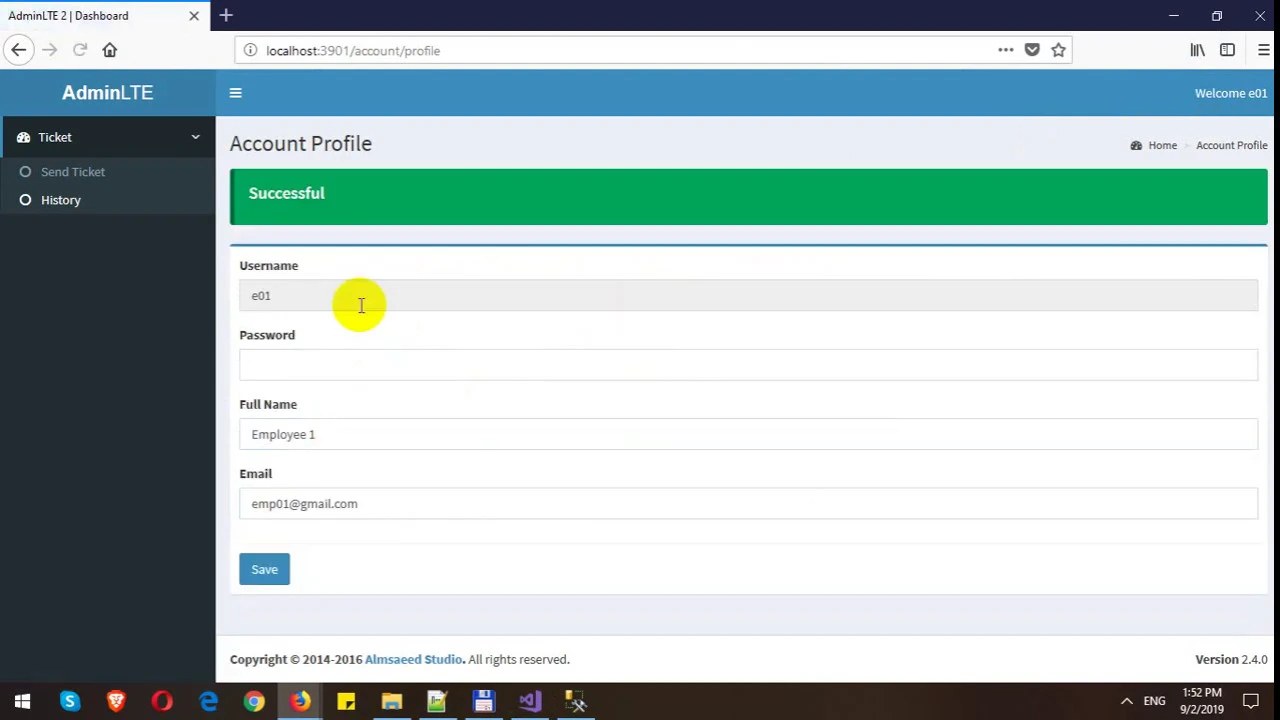
Task: Show hidden system tray icons
Action: (1126, 701)
